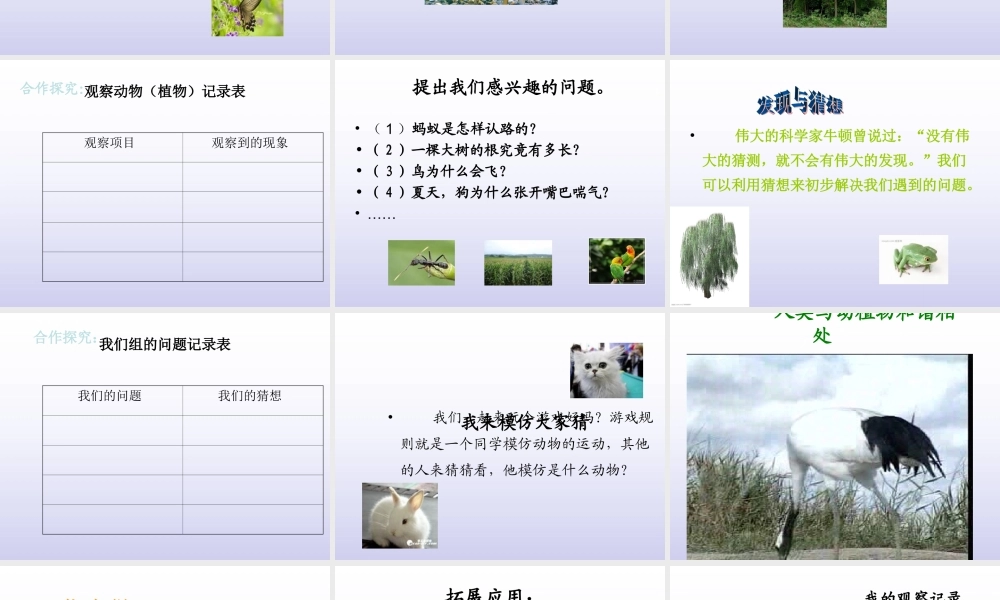Viewport: 1000px width, 600px height.
Task: Click the willow tree illustration
Action: 709,256
